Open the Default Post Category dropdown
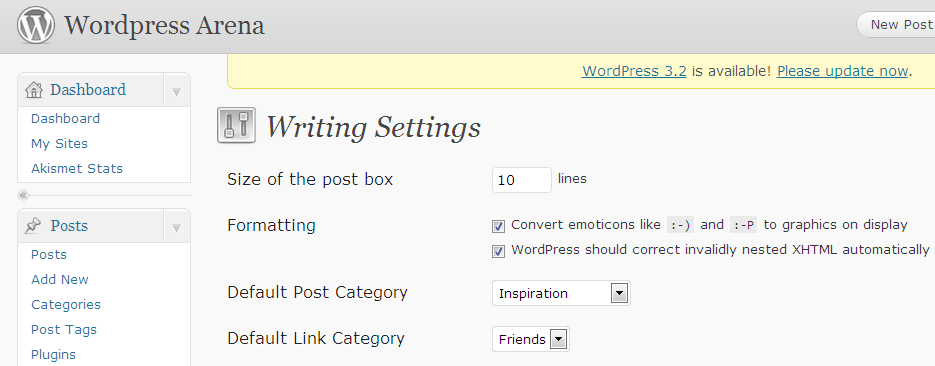Screen dimensions: 935x366 tap(561, 293)
